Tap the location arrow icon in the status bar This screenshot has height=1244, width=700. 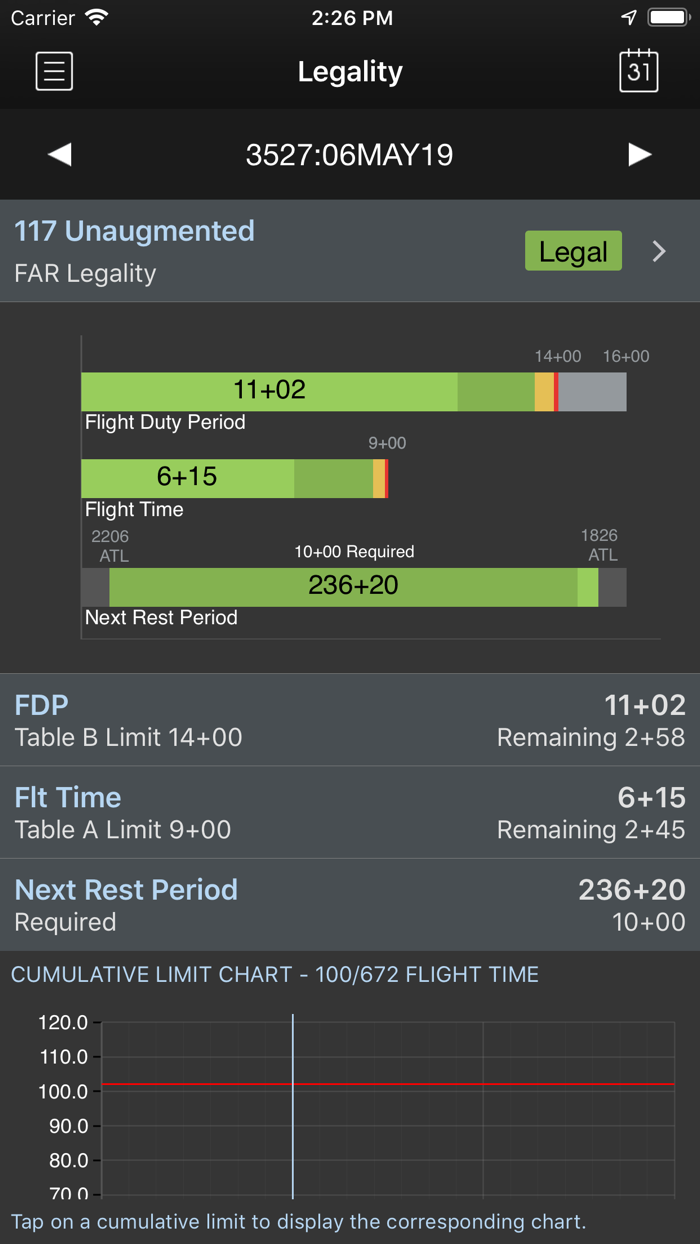(x=628, y=16)
